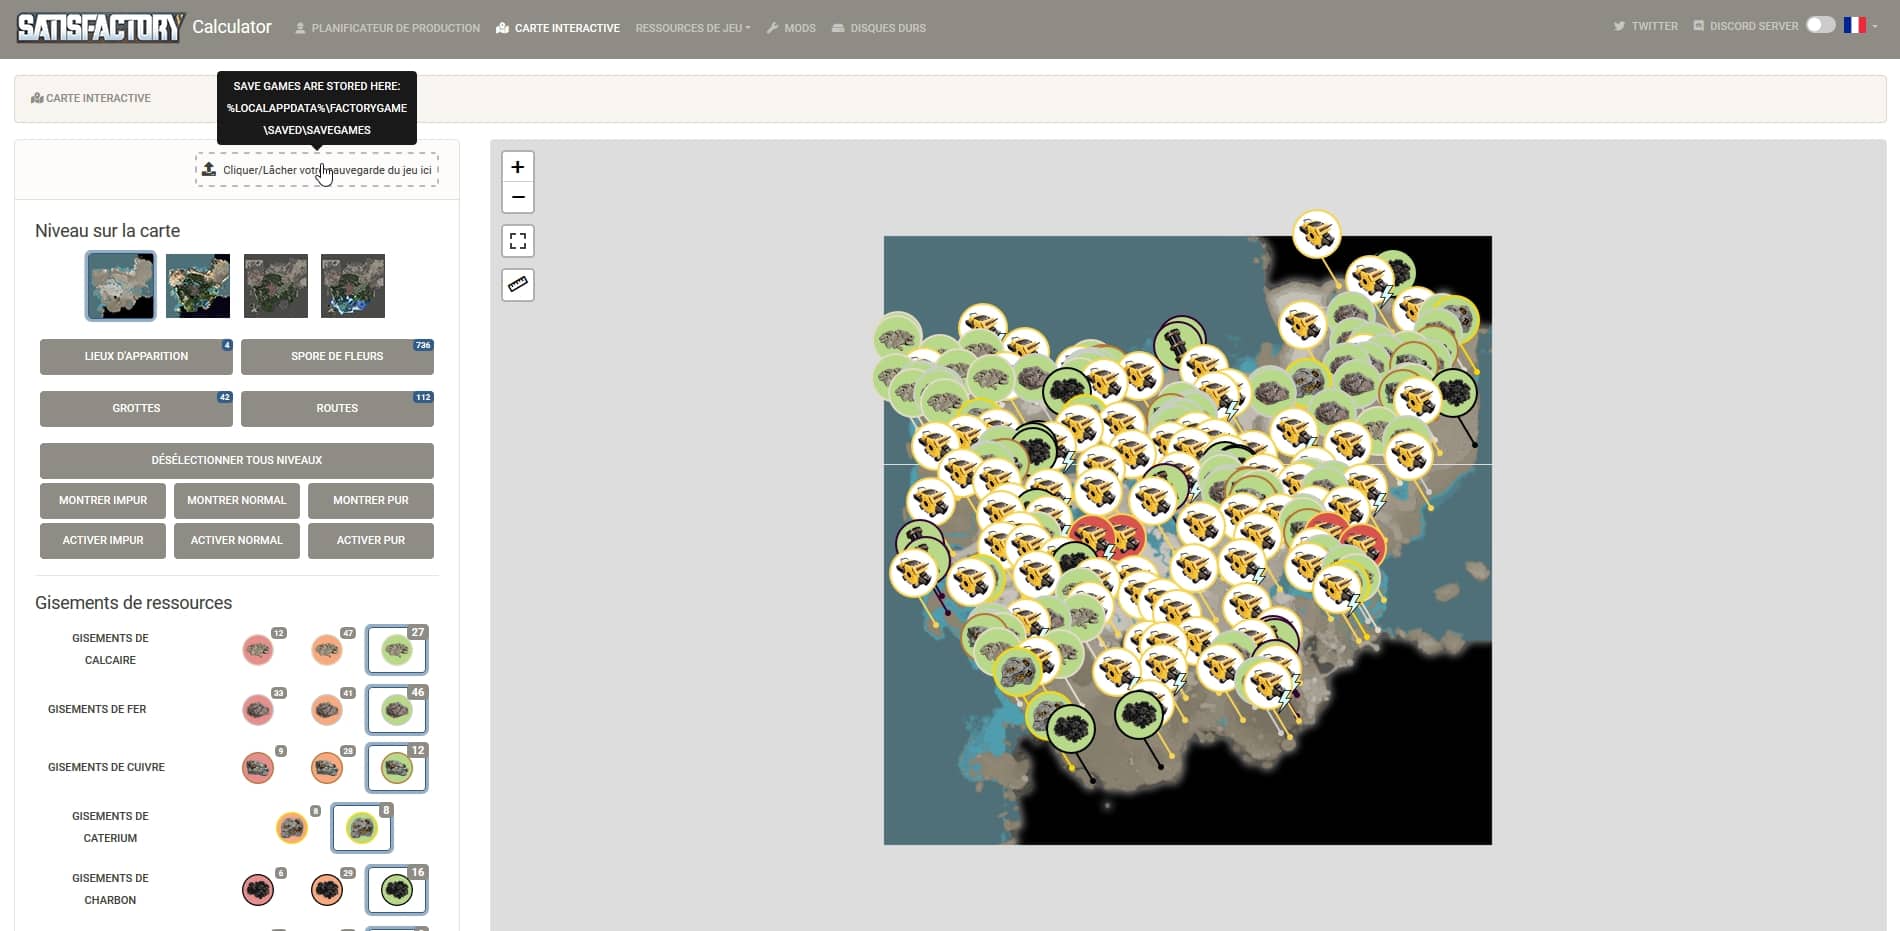This screenshot has height=931, width=1900.
Task: Click the save game upload zone
Action: point(317,170)
